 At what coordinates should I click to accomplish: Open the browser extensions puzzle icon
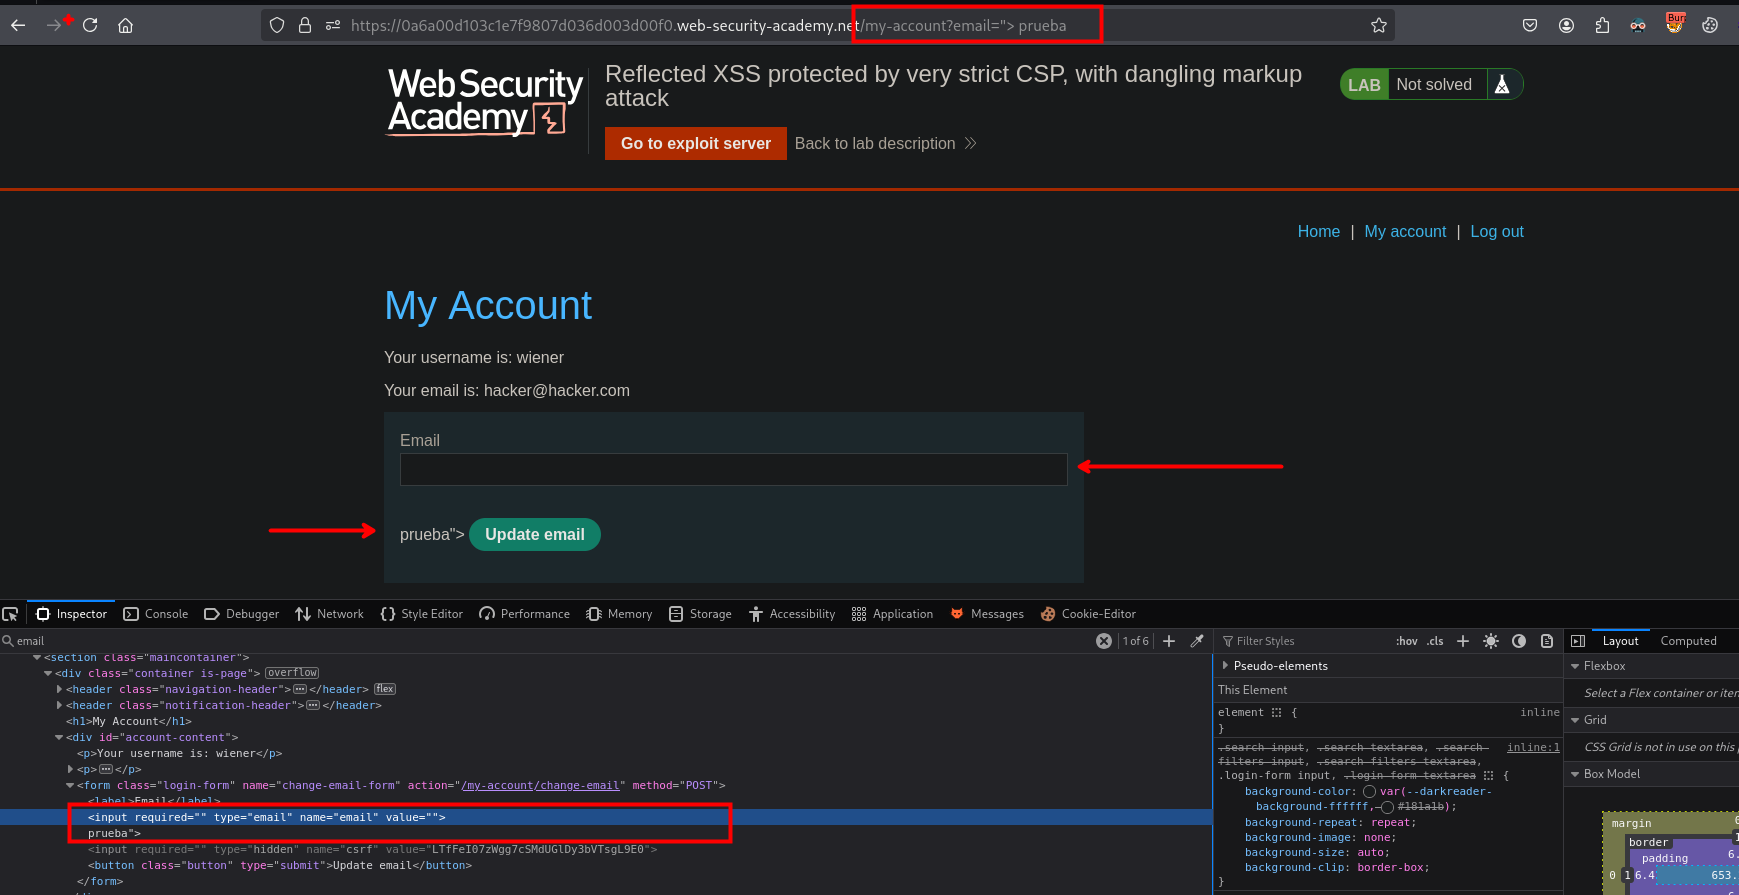point(1602,26)
